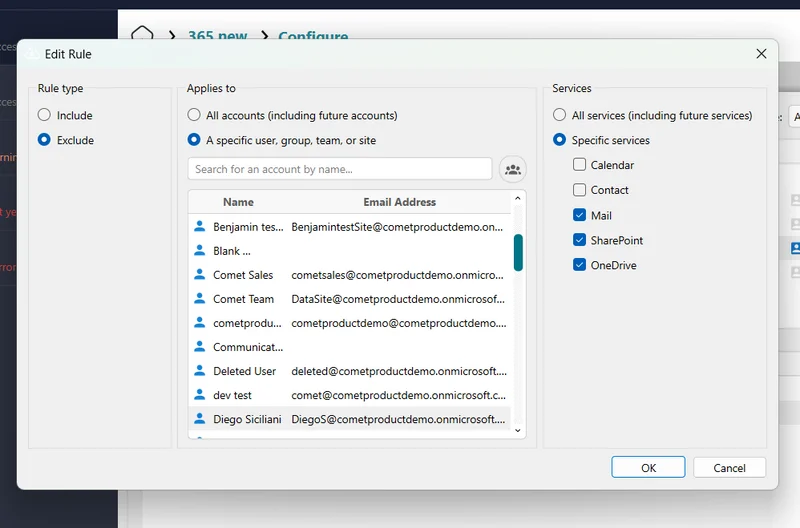Close the Edit Rule dialog
Image resolution: width=800 pixels, height=528 pixels.
pyautogui.click(x=761, y=54)
